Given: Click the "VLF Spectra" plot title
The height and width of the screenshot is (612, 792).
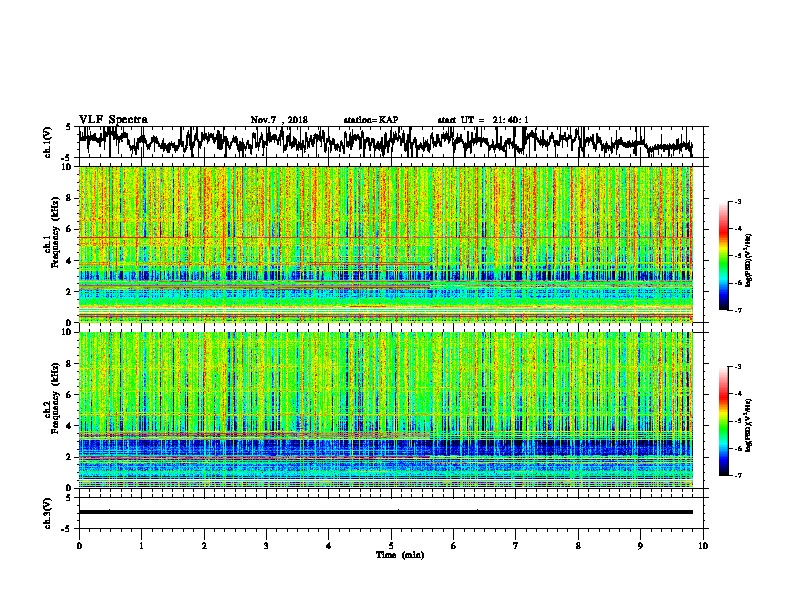Looking at the screenshot, I should point(113,120).
